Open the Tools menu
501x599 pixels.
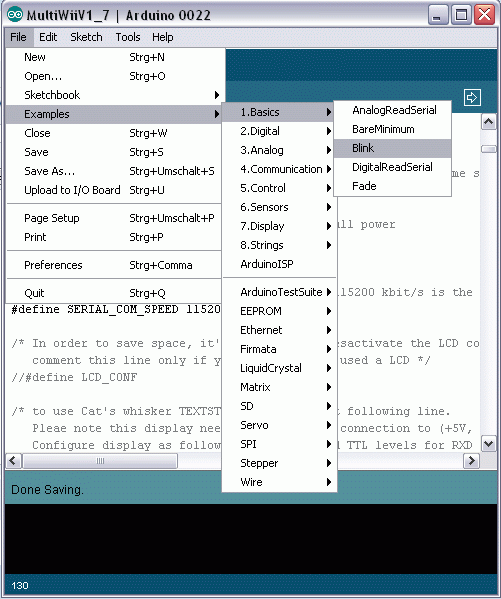click(128, 37)
